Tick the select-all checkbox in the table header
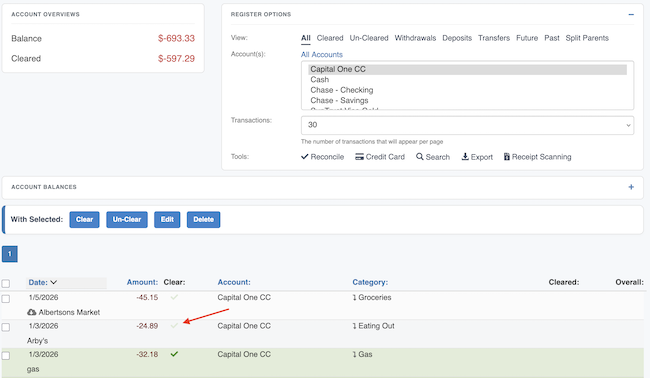 [x=6, y=284]
